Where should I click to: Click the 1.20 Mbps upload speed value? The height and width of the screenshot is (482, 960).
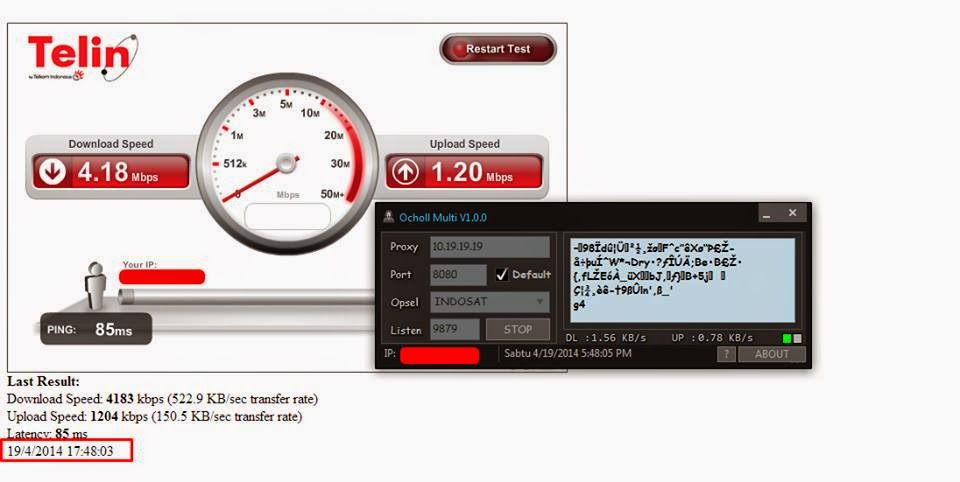click(471, 172)
